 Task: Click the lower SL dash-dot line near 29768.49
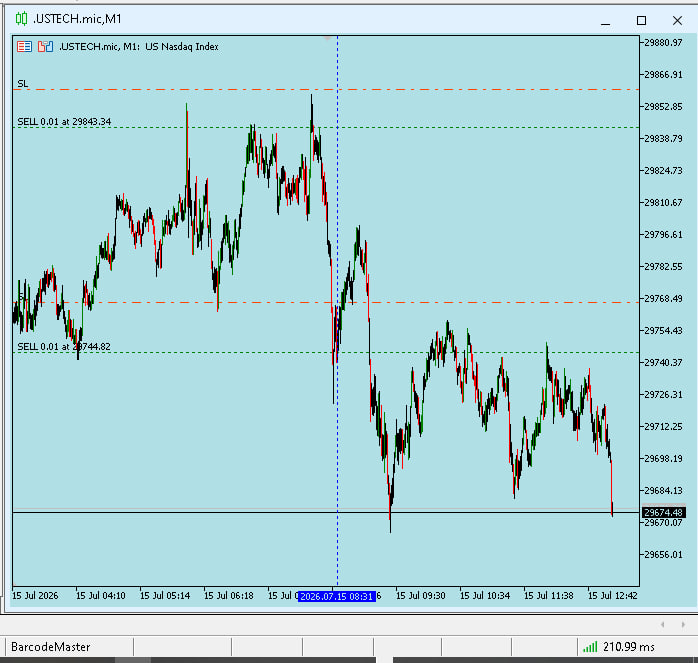[x=326, y=303]
